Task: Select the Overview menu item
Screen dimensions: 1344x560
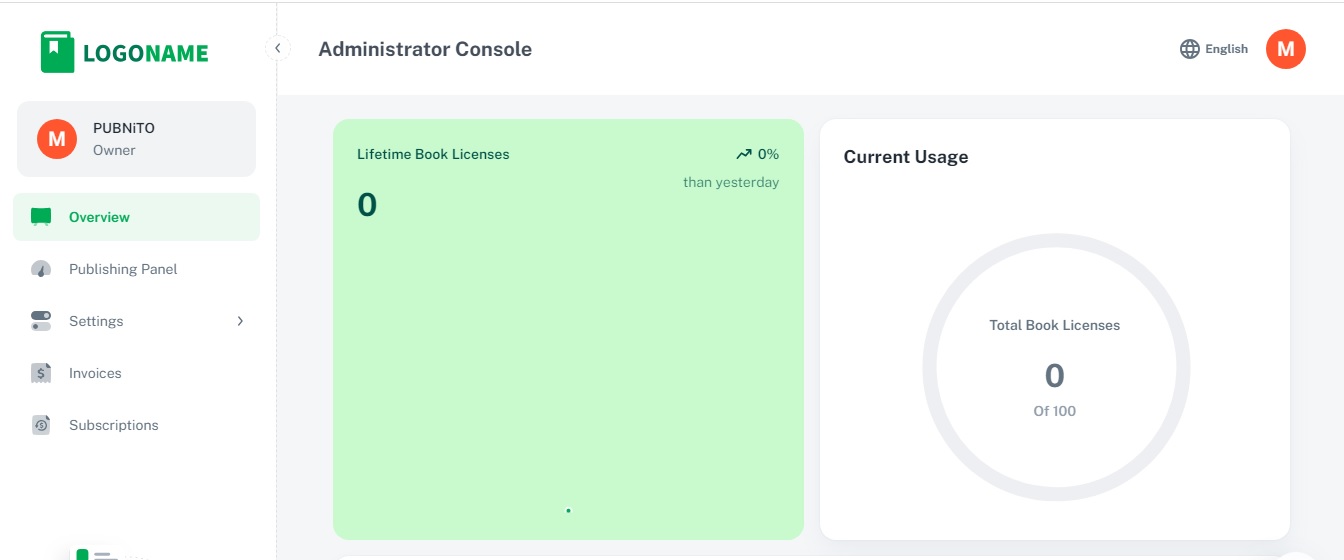Action: [99, 217]
